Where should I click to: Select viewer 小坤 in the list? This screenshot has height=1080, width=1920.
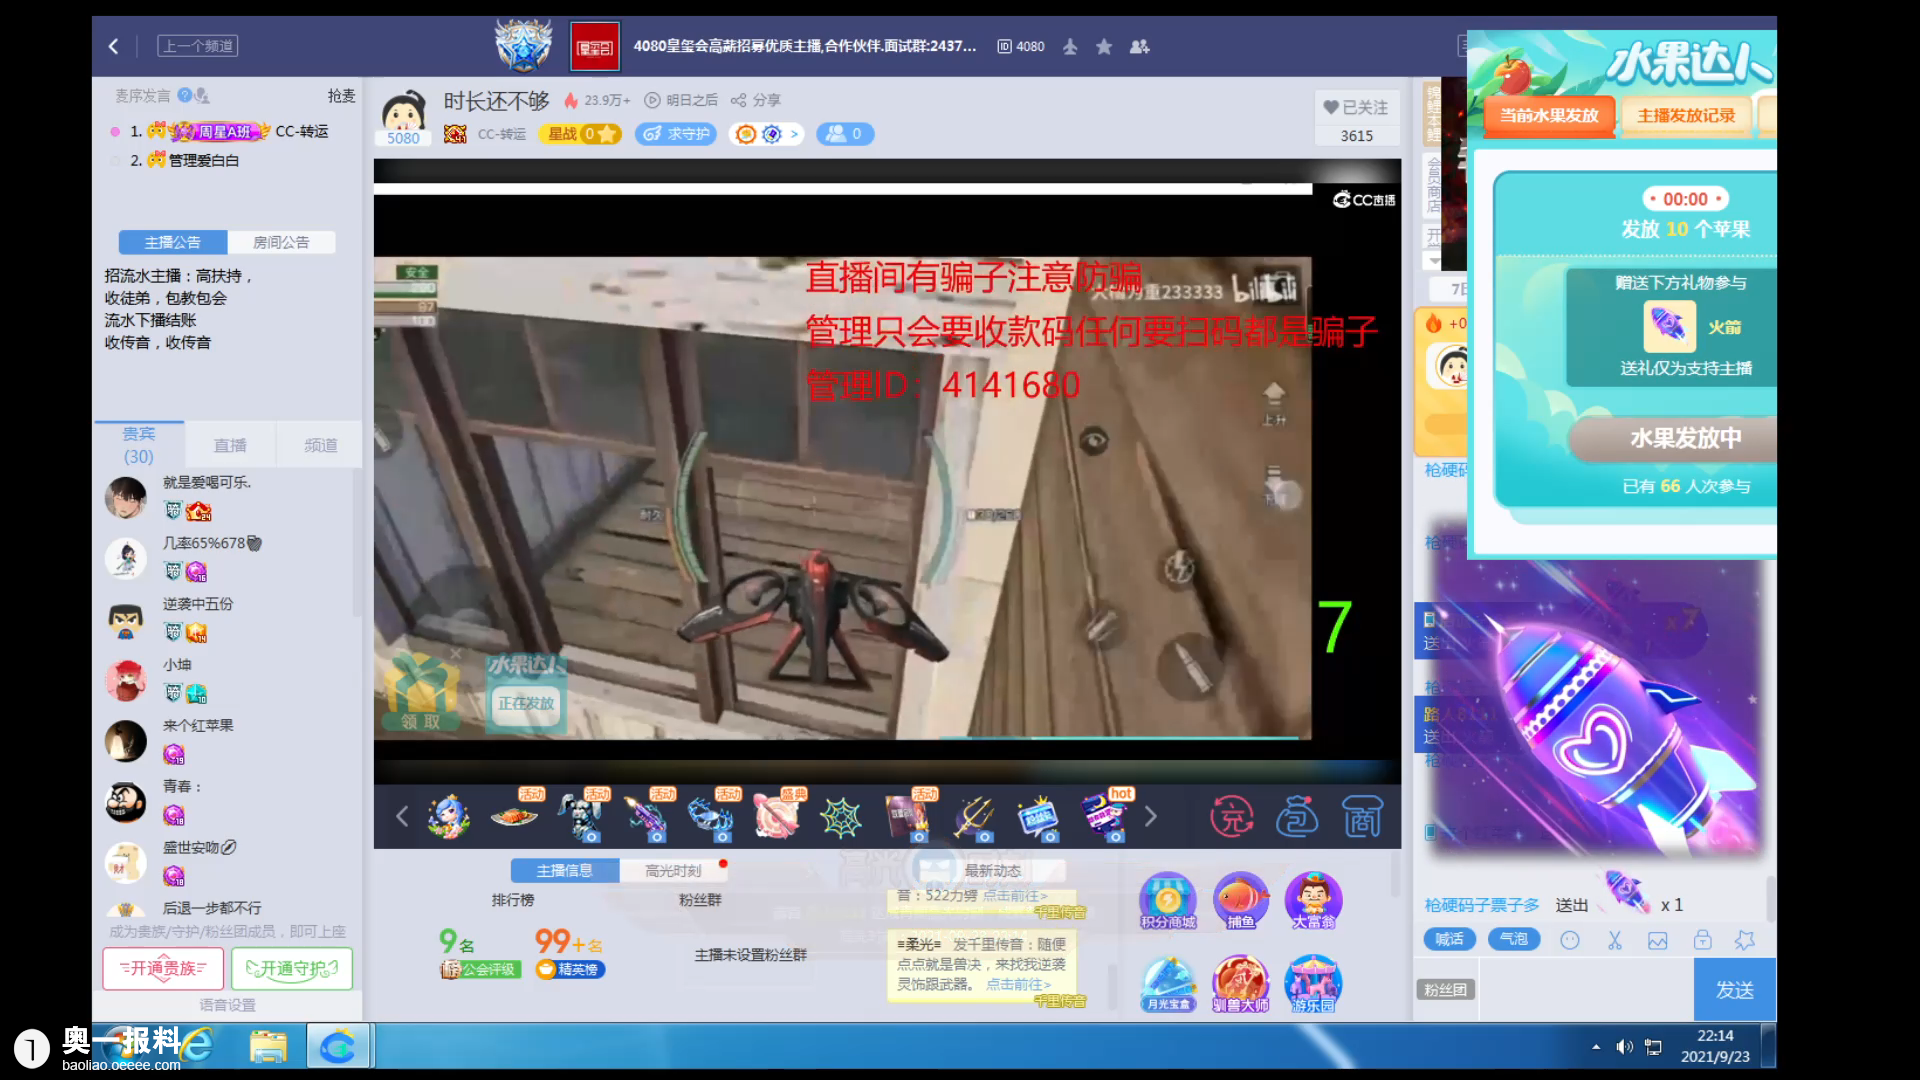tap(228, 680)
